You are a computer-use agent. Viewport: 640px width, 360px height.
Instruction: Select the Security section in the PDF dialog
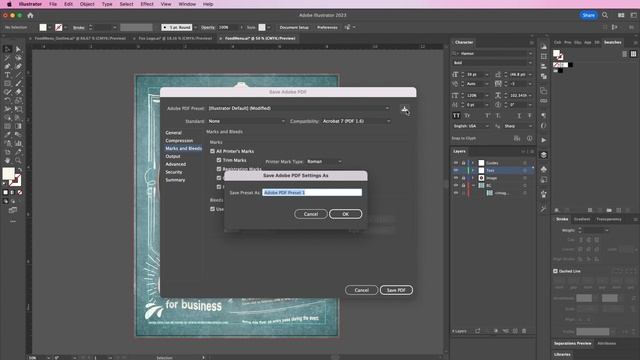pyautogui.click(x=174, y=172)
